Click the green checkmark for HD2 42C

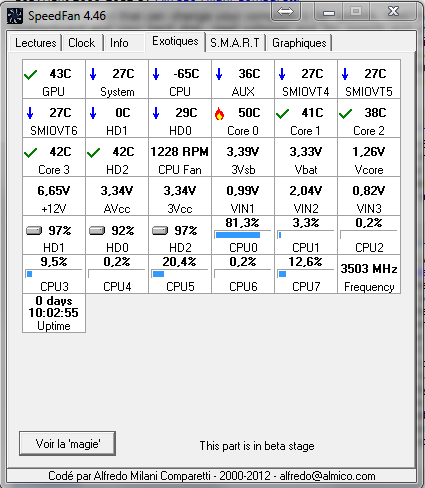click(x=93, y=153)
